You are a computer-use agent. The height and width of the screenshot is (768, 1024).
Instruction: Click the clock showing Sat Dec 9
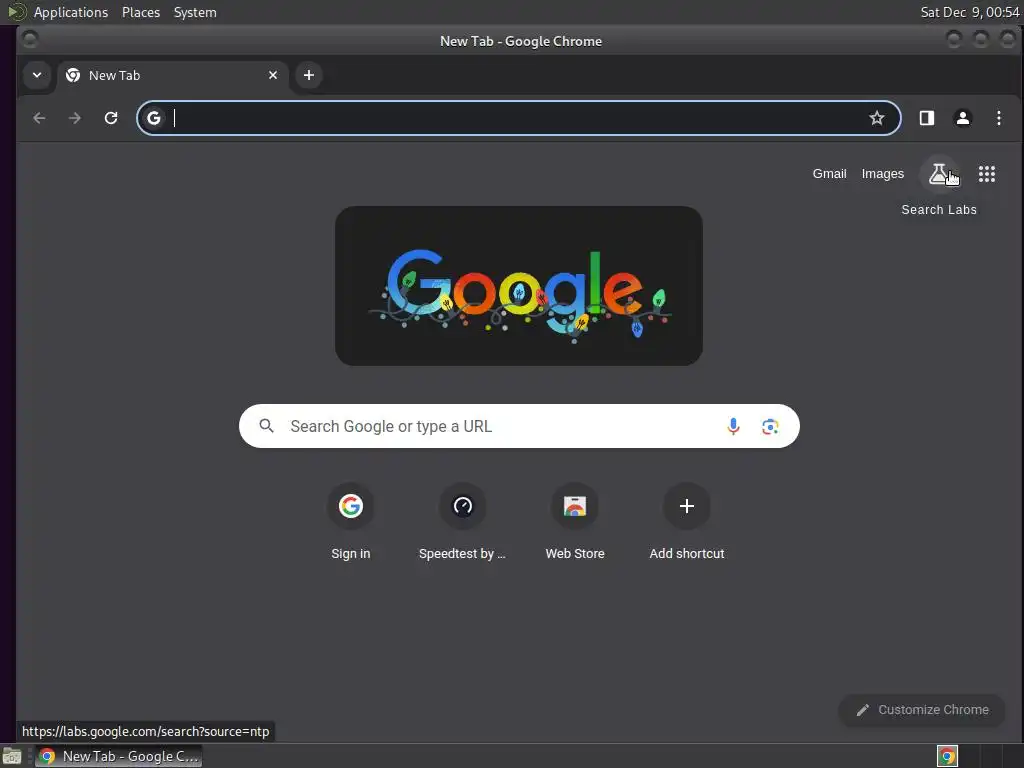coord(969,12)
